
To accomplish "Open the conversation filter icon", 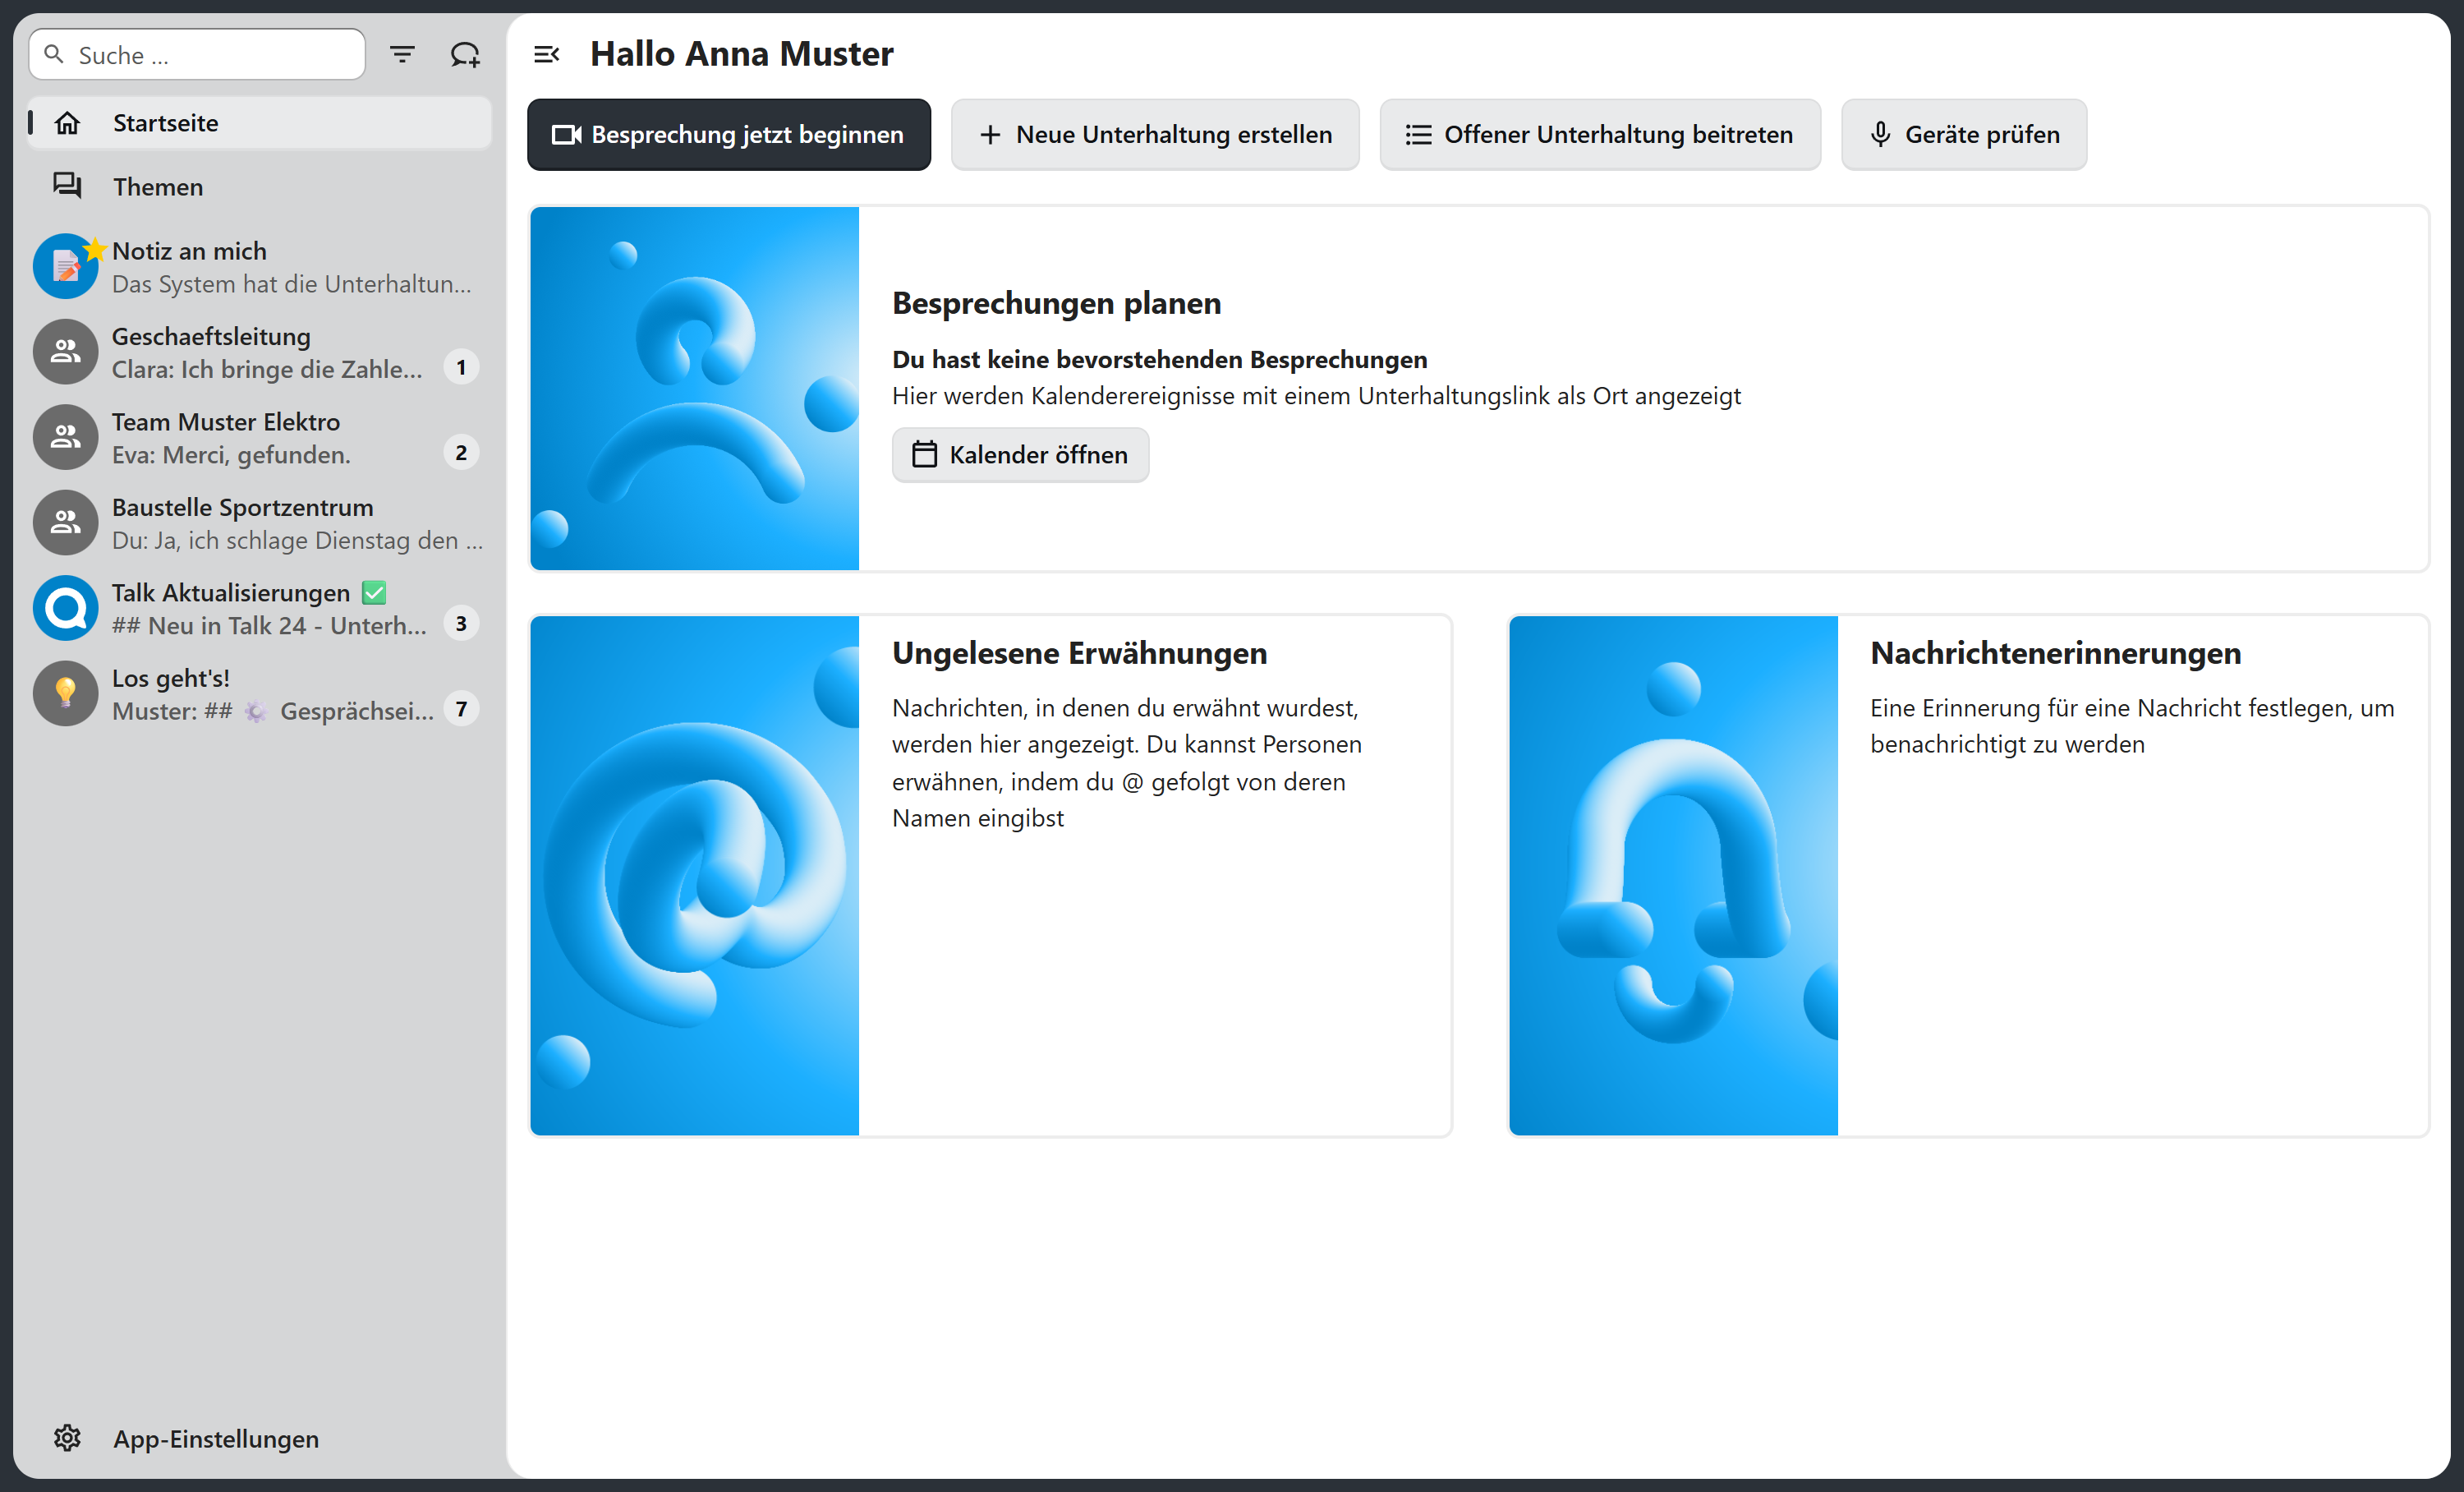I will pos(402,55).
